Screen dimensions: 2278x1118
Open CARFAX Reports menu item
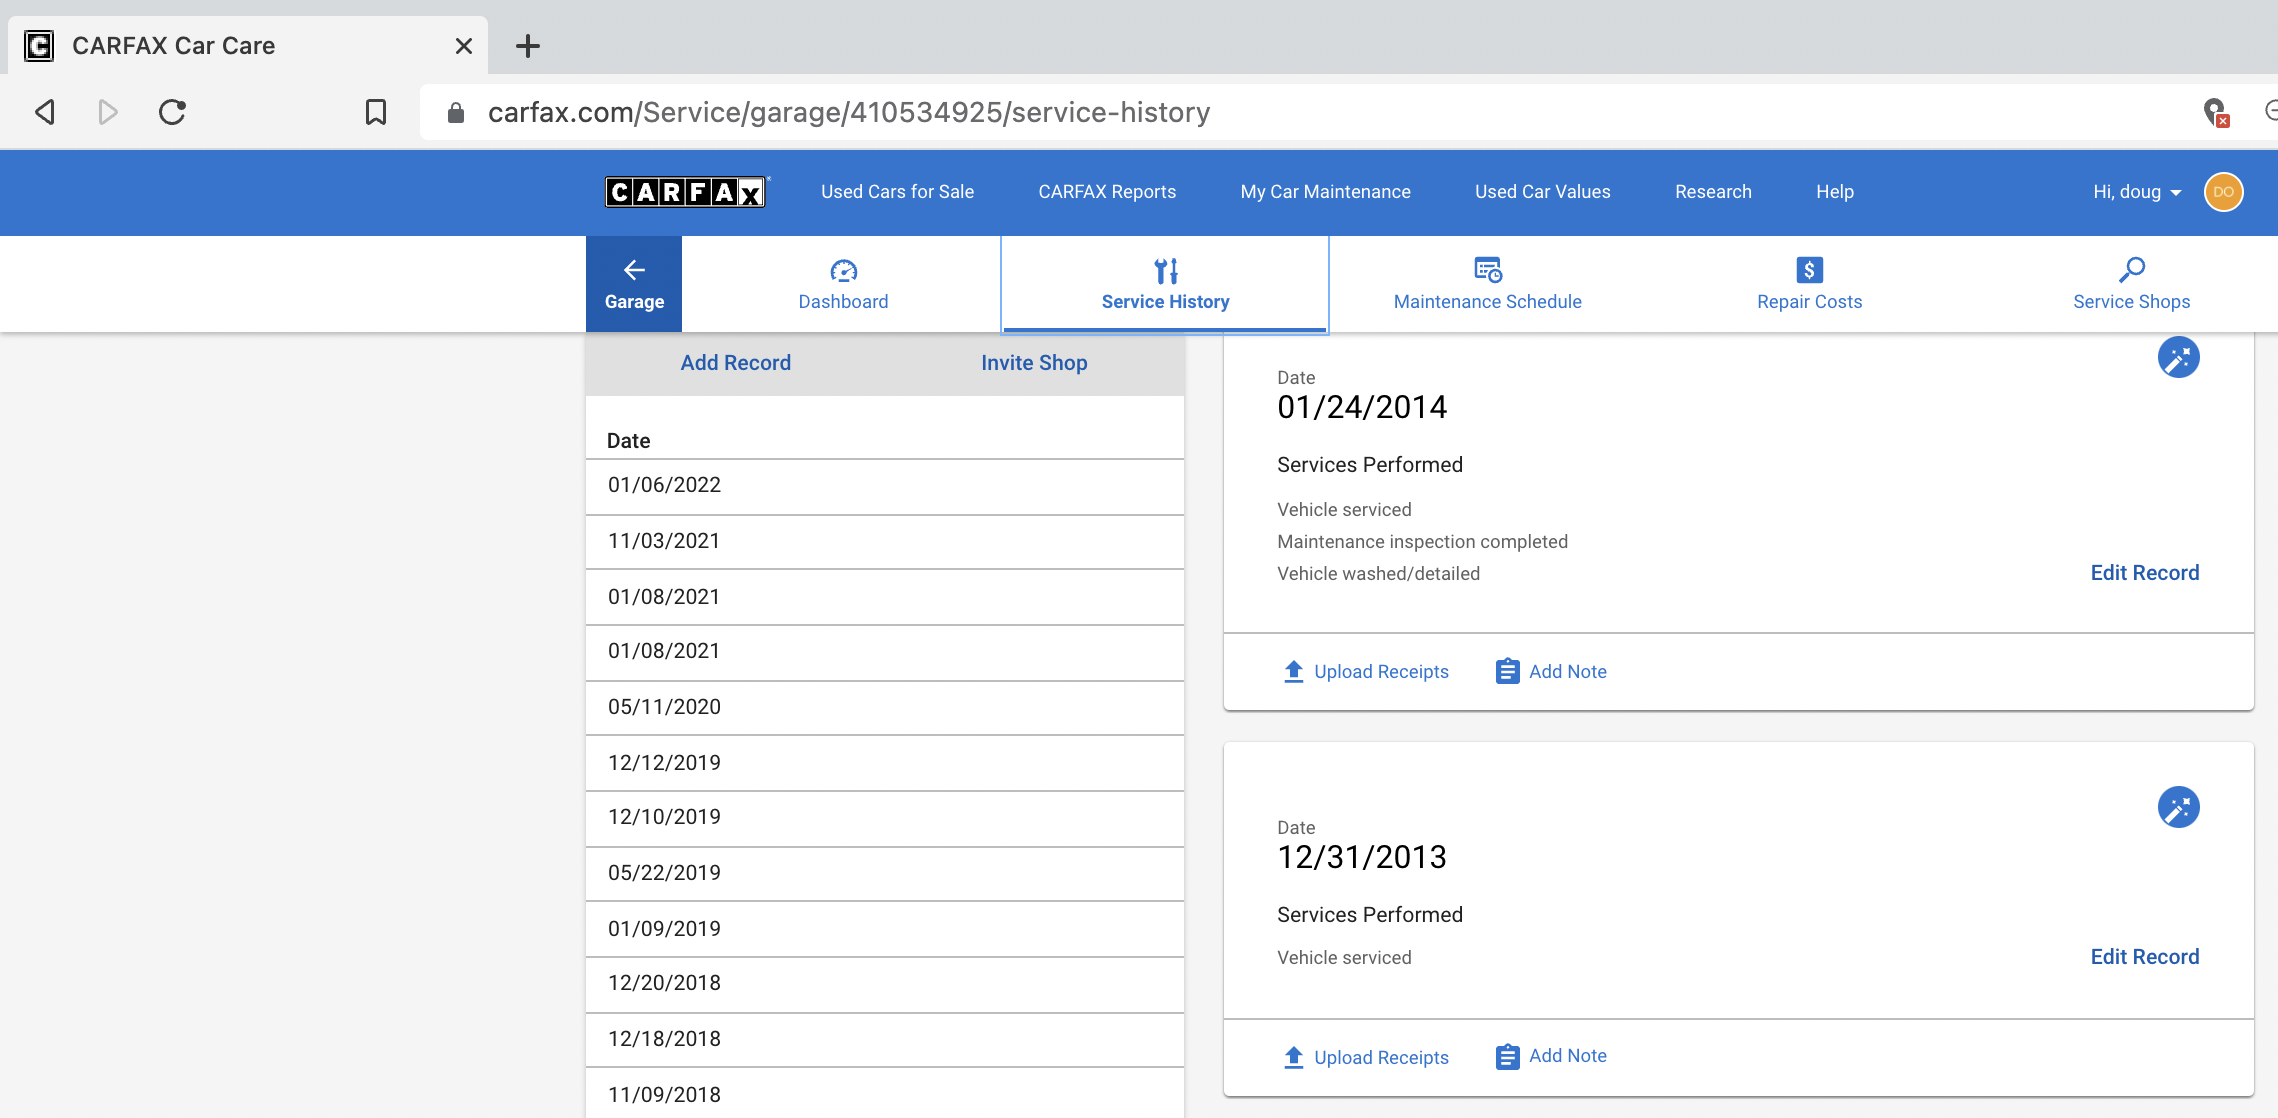[1107, 192]
